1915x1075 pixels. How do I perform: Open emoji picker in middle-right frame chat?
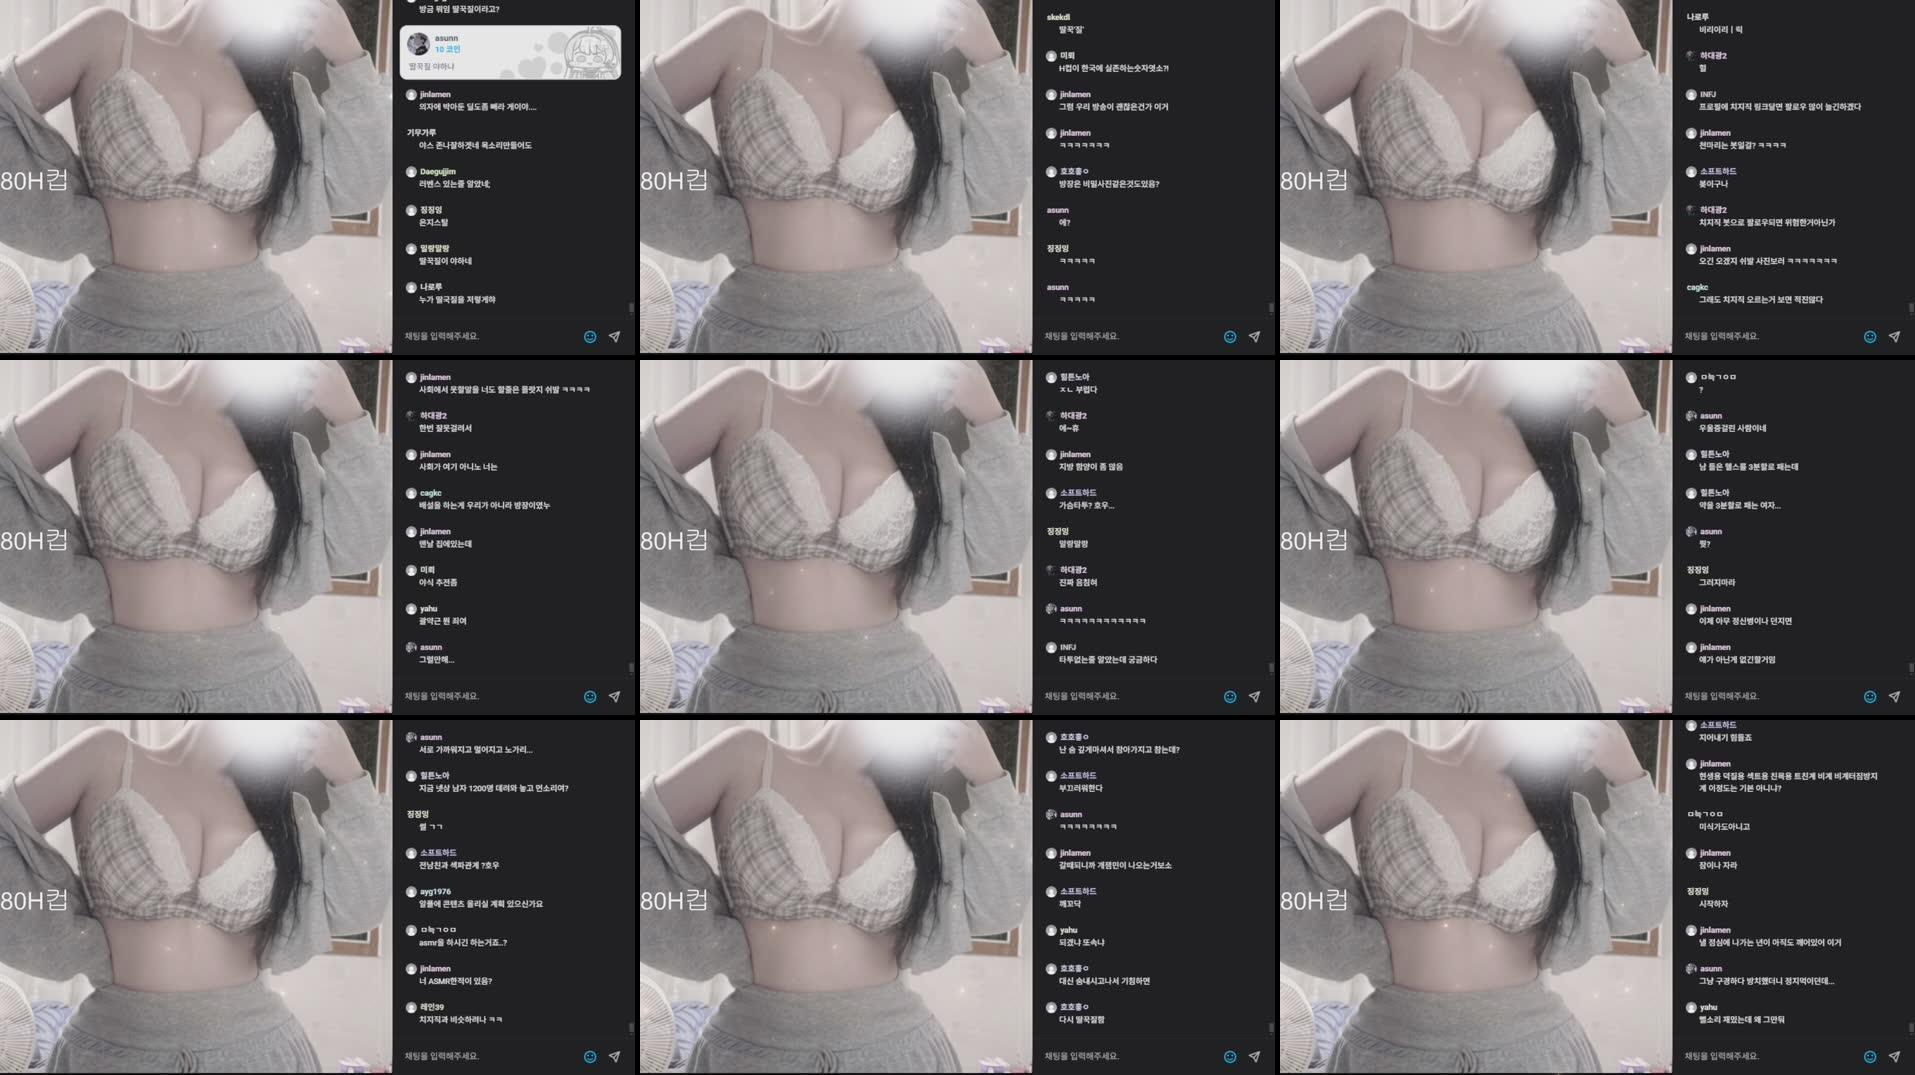coord(1870,697)
